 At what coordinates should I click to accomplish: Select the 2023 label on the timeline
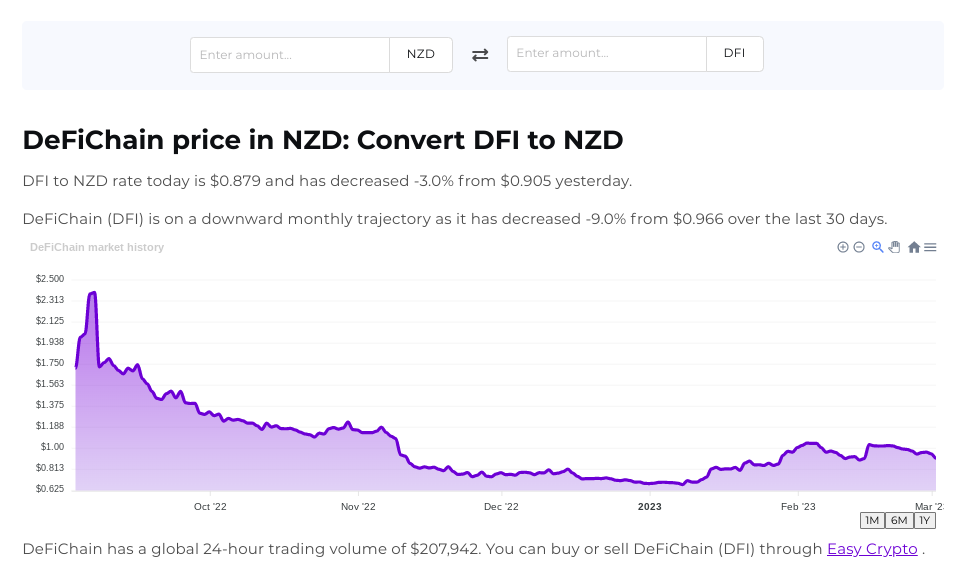(649, 507)
